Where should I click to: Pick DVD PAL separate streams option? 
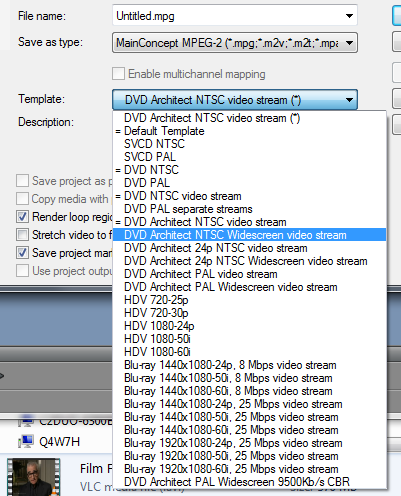pos(250,209)
